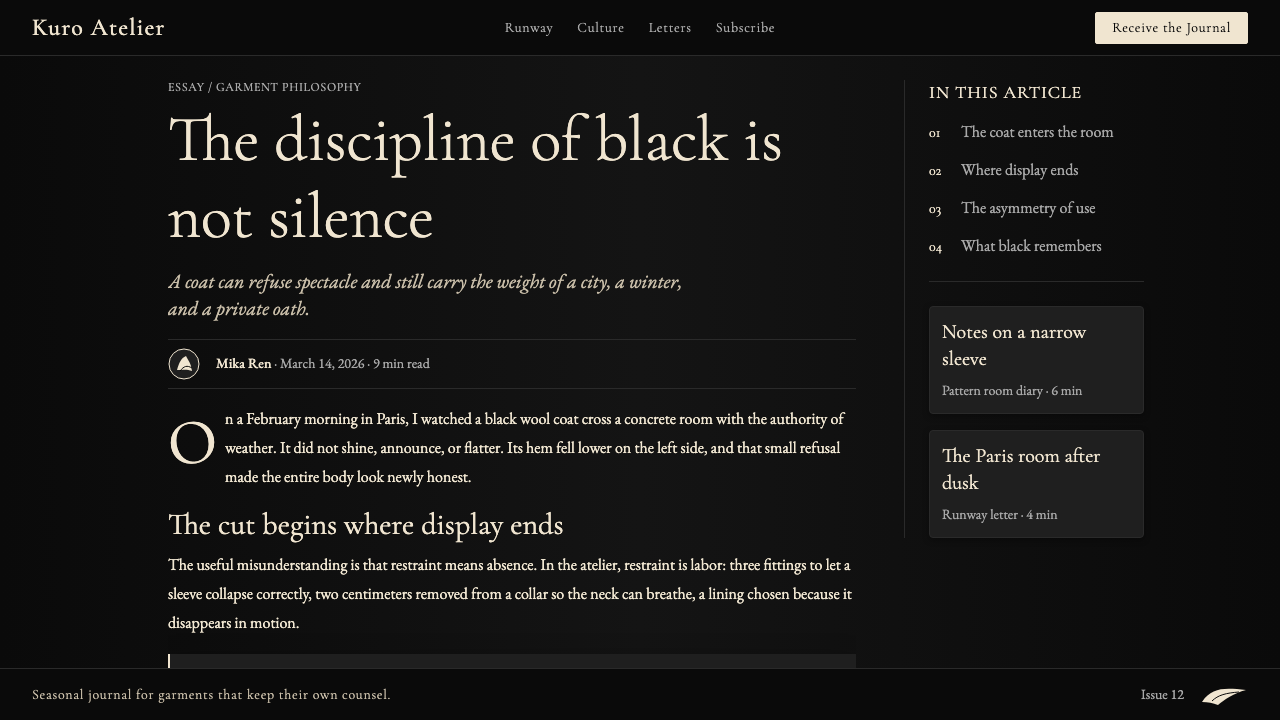Screen dimensions: 1280x720
Task: Click the author name Mika Ren
Action: click(x=243, y=364)
